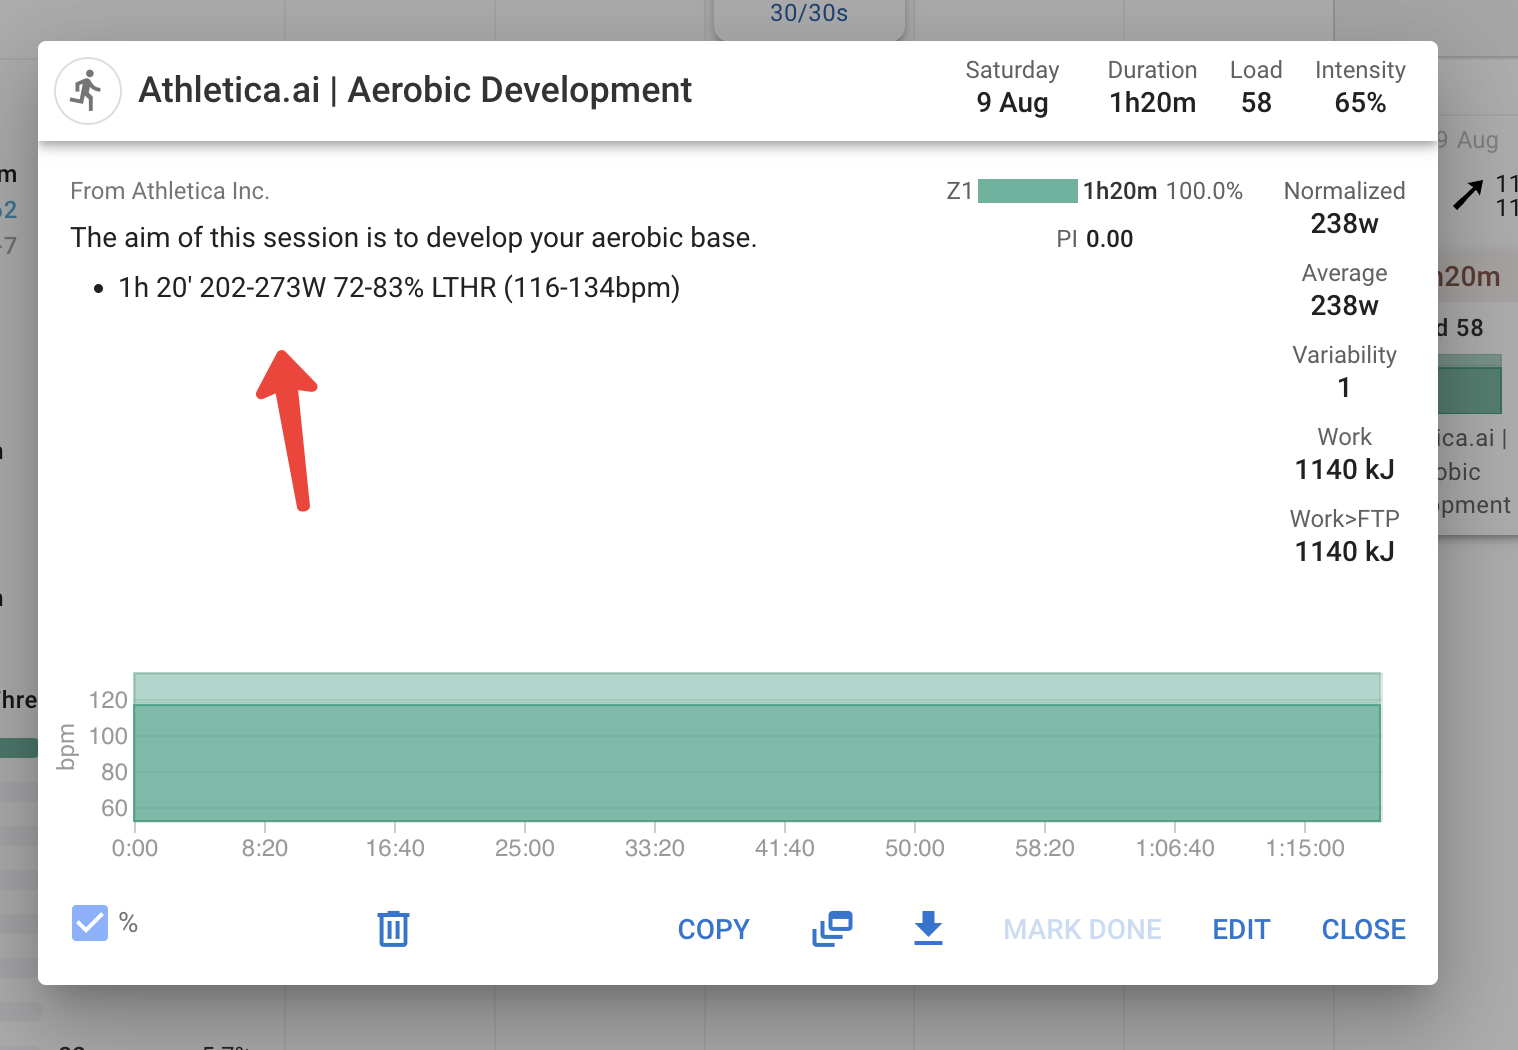Click the COPY button
Image resolution: width=1518 pixels, height=1050 pixels.
tap(713, 930)
